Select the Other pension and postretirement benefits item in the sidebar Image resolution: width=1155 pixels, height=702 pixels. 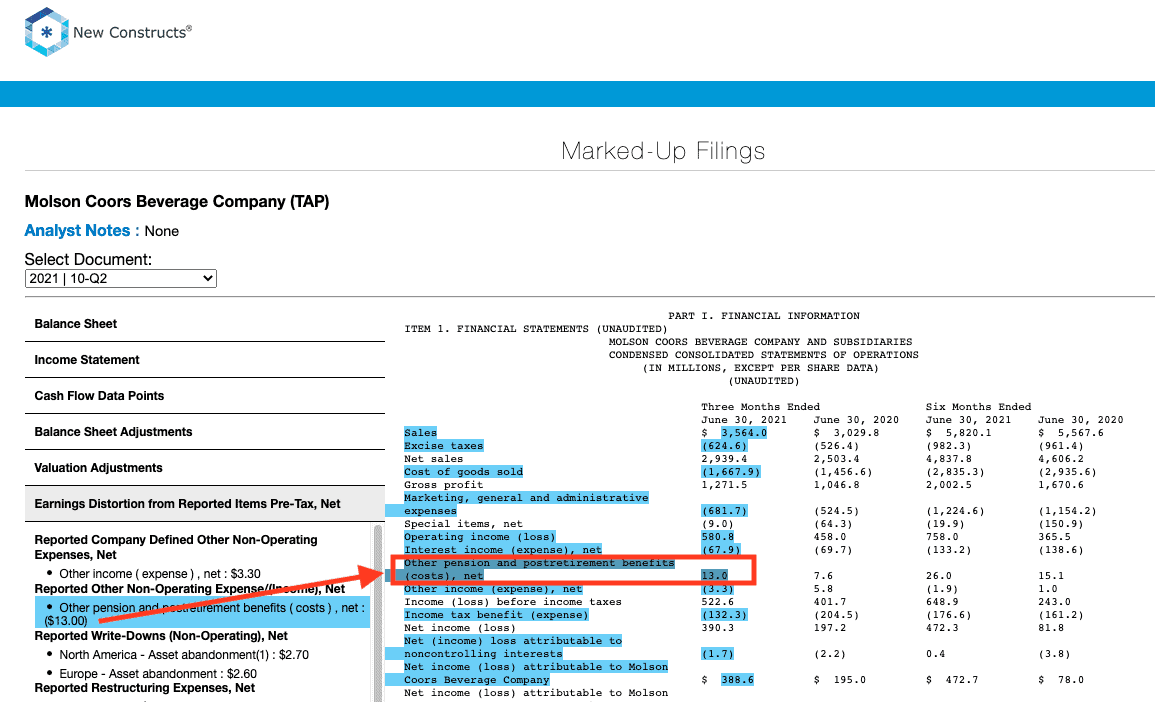[203, 614]
